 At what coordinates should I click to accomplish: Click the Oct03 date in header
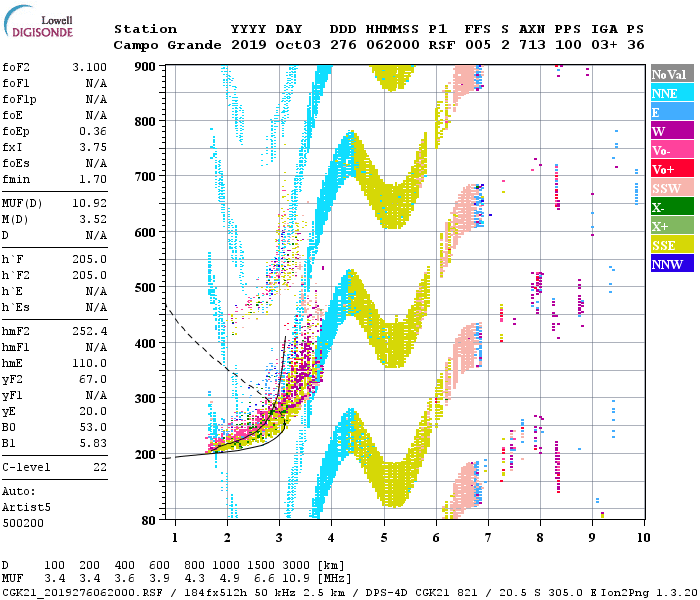(x=298, y=45)
